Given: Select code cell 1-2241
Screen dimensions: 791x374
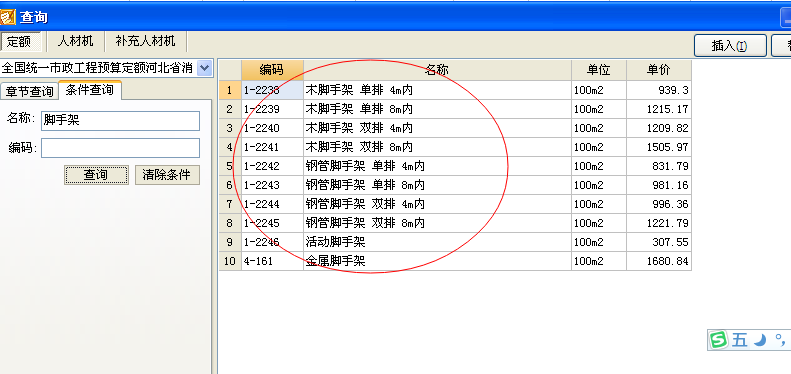Looking at the screenshot, I should tap(272, 147).
